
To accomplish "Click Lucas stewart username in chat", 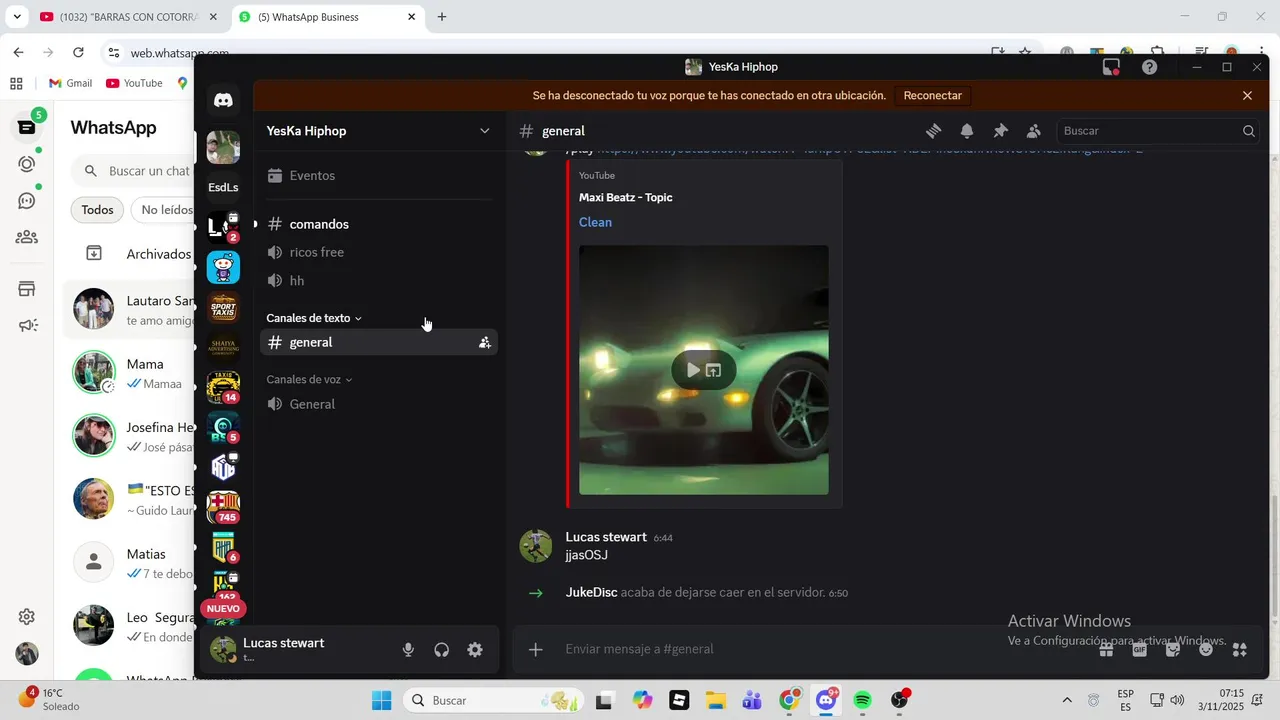I will 606,537.
